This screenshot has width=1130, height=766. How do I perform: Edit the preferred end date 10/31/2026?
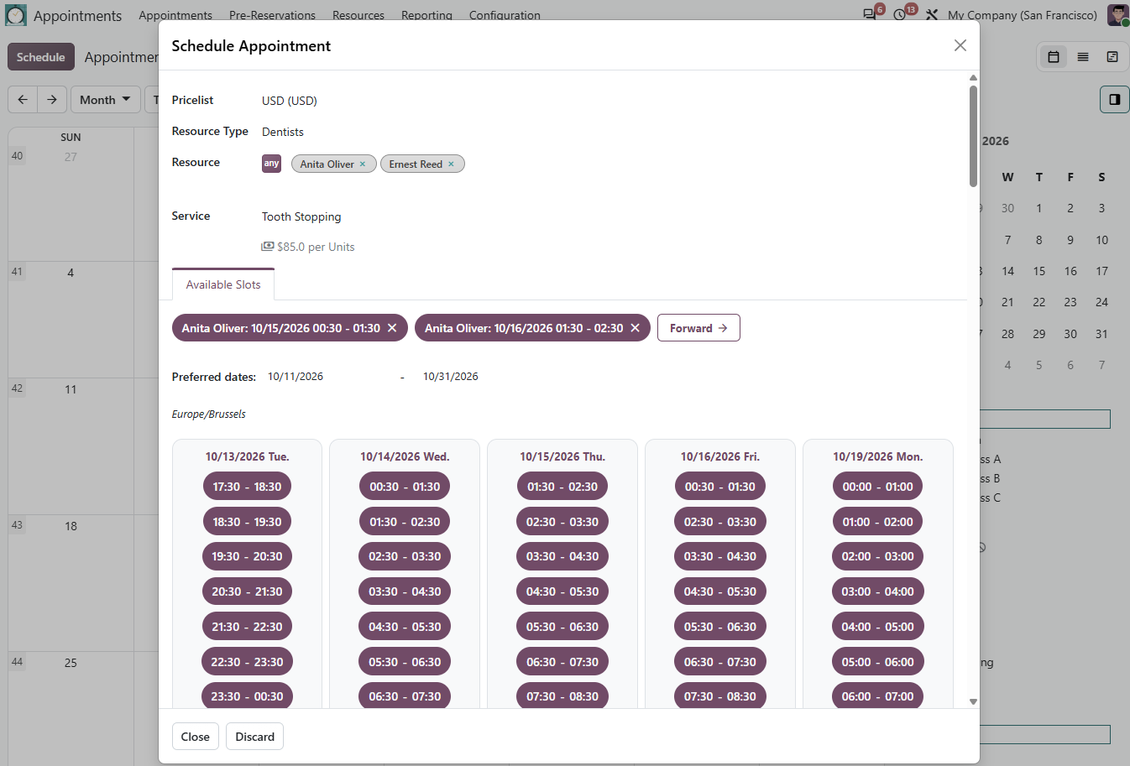(x=450, y=376)
